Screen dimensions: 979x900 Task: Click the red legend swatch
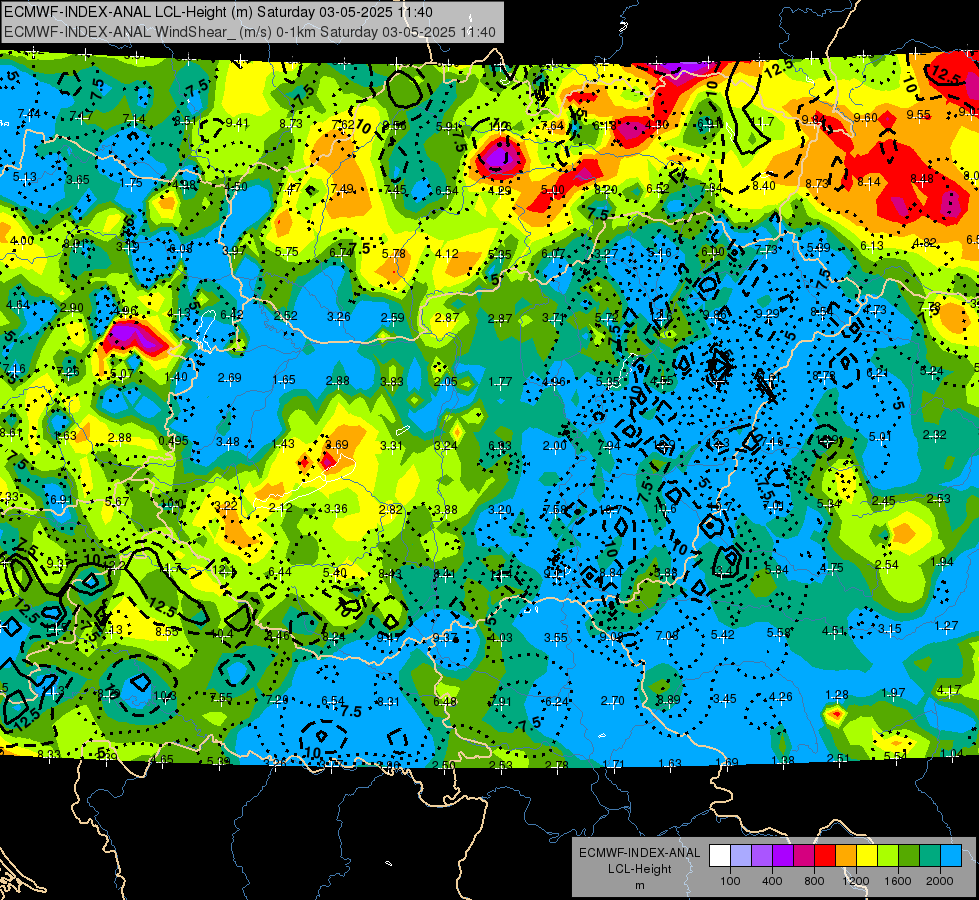click(x=825, y=855)
